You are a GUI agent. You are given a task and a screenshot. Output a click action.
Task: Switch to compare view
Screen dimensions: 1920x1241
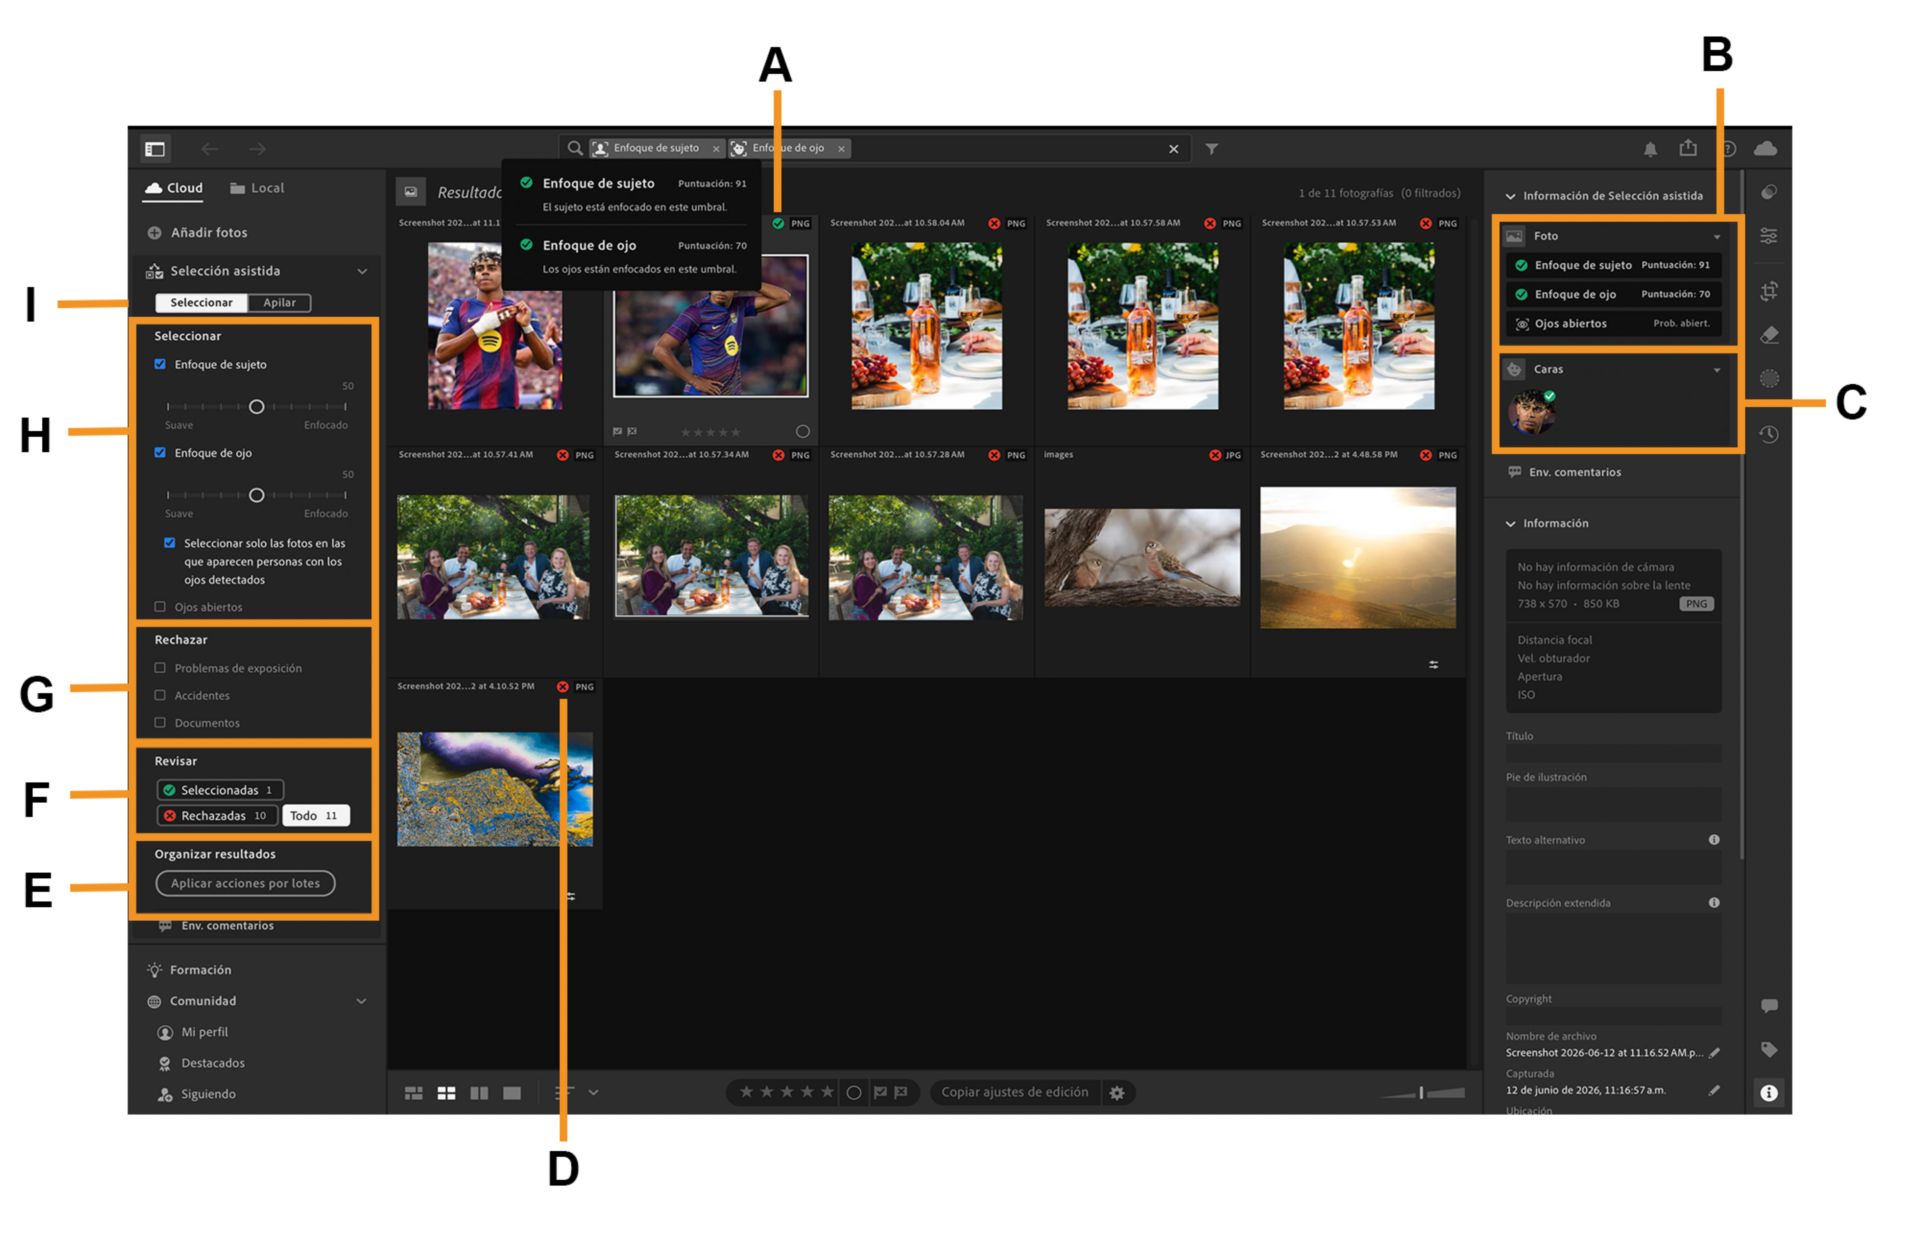[x=479, y=1093]
